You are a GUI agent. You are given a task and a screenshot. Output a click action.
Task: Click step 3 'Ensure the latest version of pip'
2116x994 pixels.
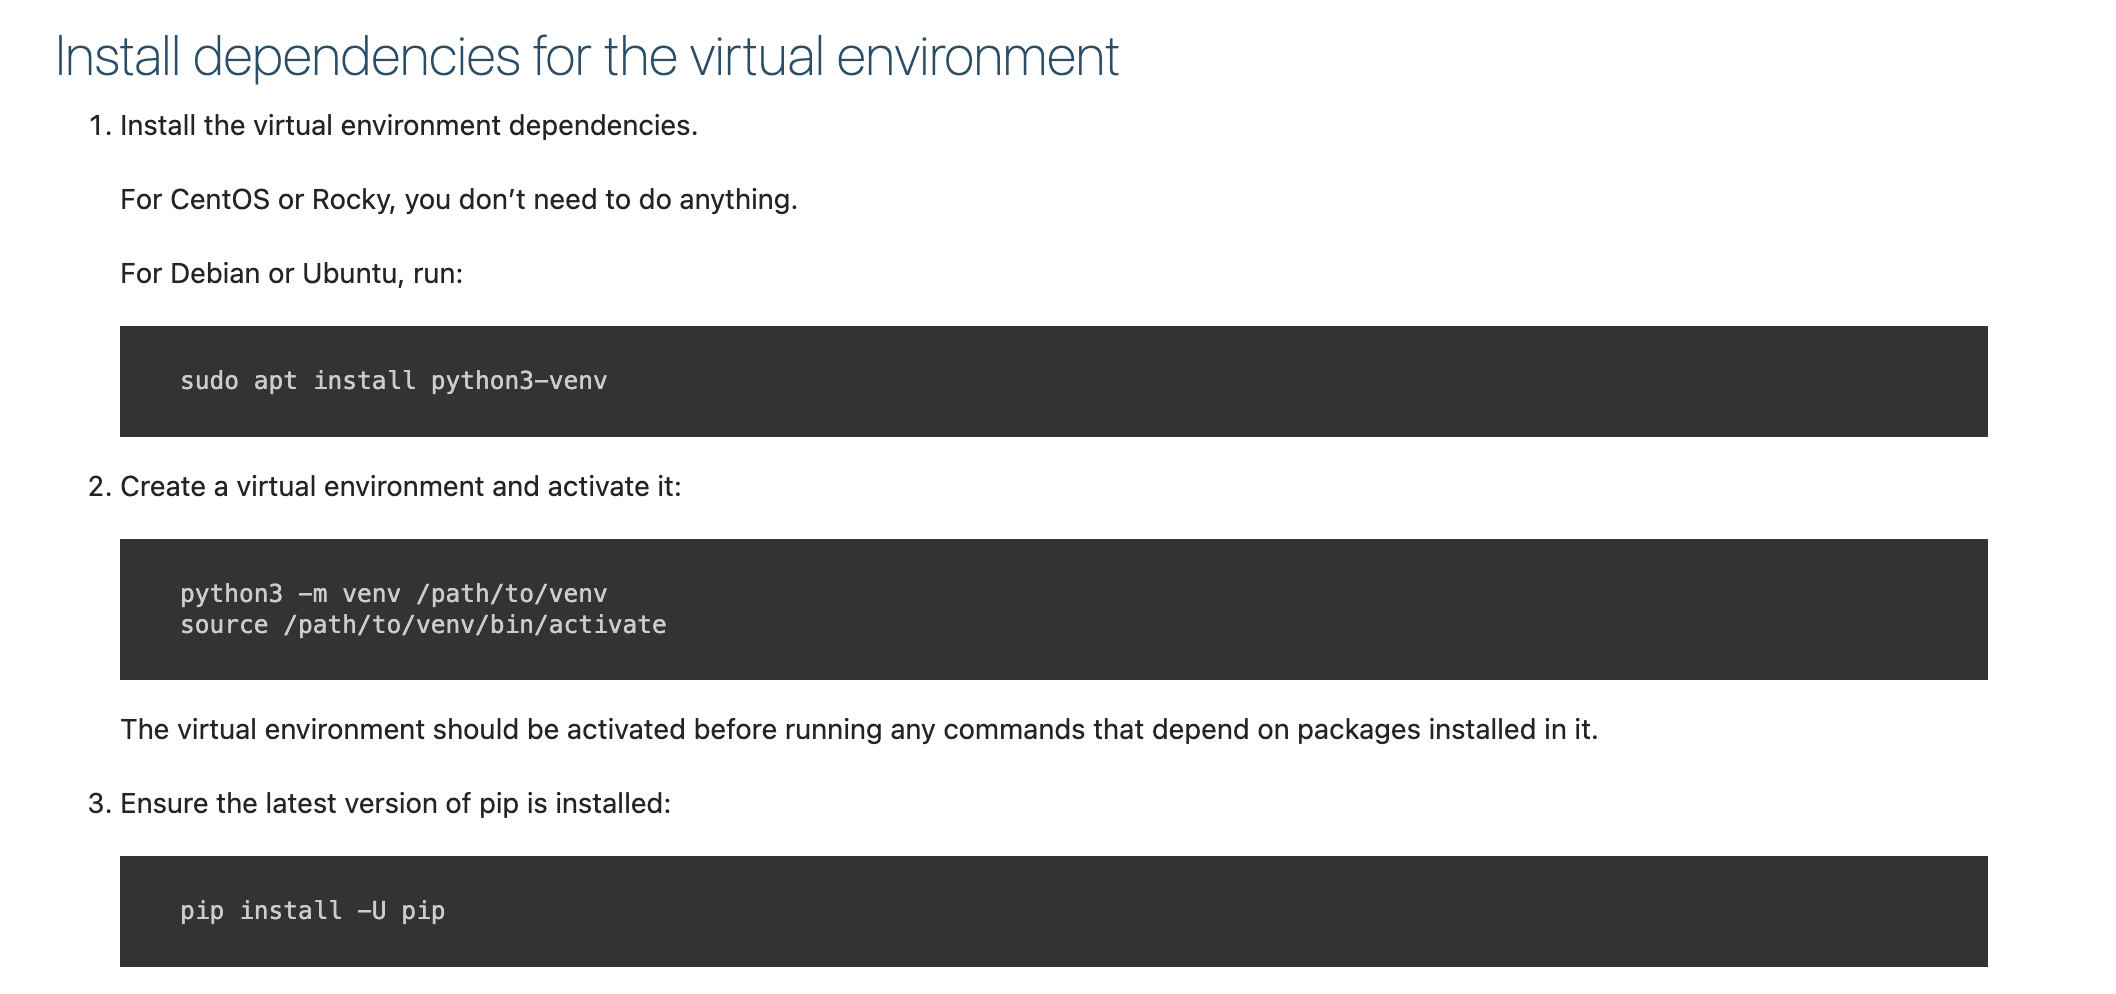point(395,804)
